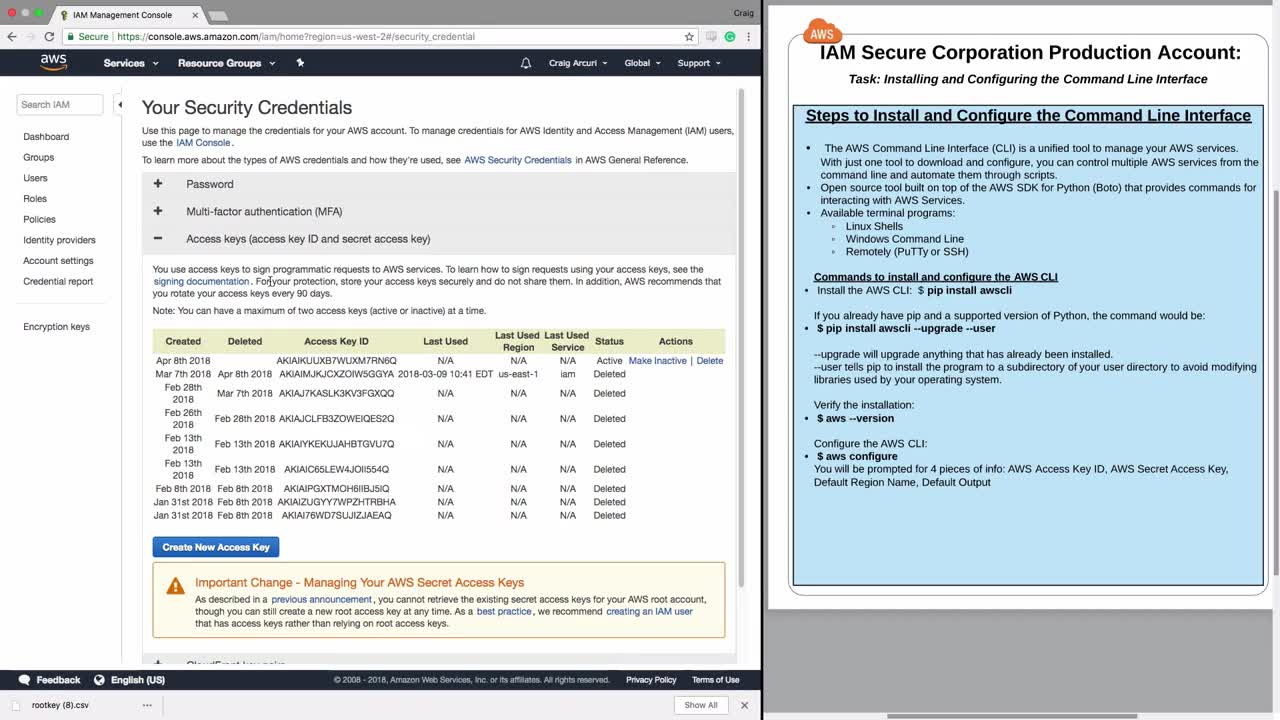Click the Search IAM input field
The height and width of the screenshot is (720, 1280).
tap(60, 104)
